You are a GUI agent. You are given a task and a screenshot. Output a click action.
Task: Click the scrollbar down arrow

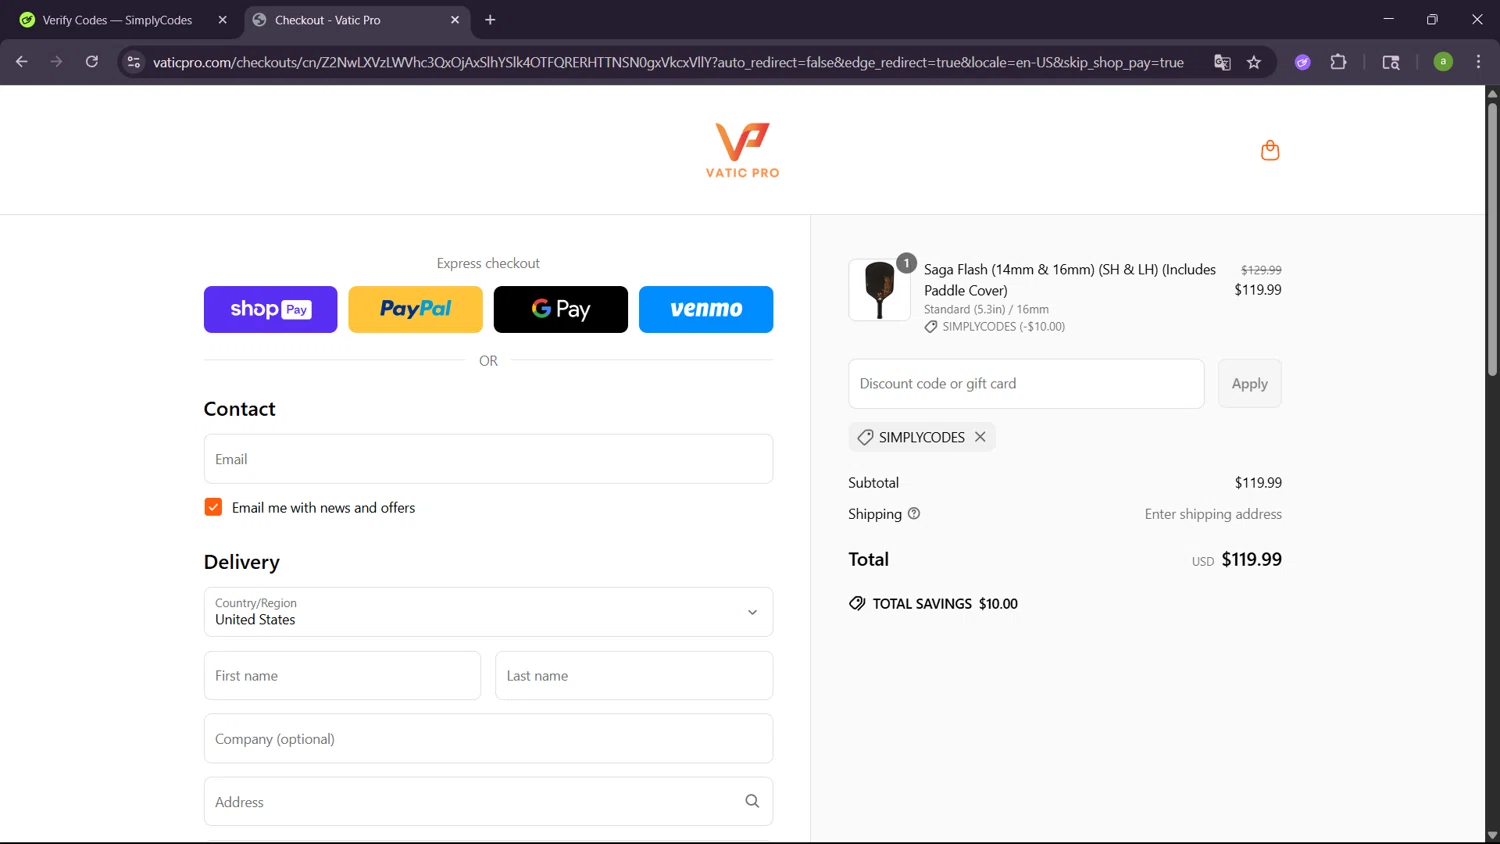point(1492,835)
